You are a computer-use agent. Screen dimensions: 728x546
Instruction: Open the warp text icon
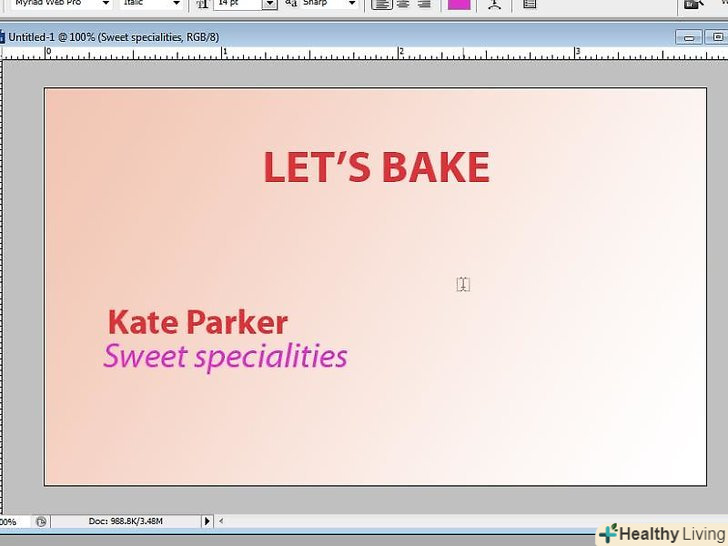click(x=494, y=4)
